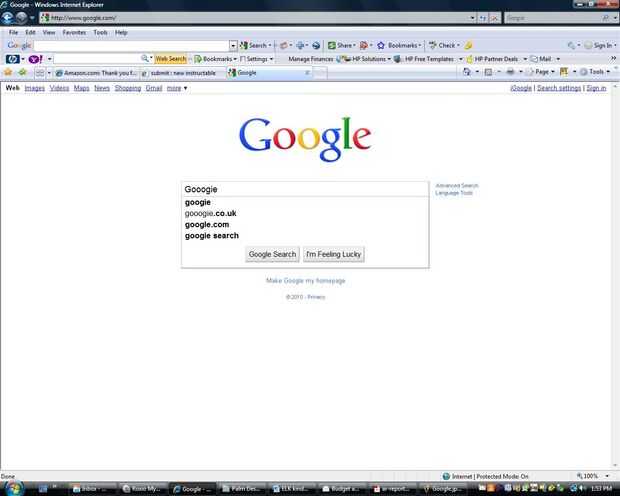This screenshot has height=496, width=620.
Task: Switch to the Amazon.com Thank you tab
Action: pos(96,73)
